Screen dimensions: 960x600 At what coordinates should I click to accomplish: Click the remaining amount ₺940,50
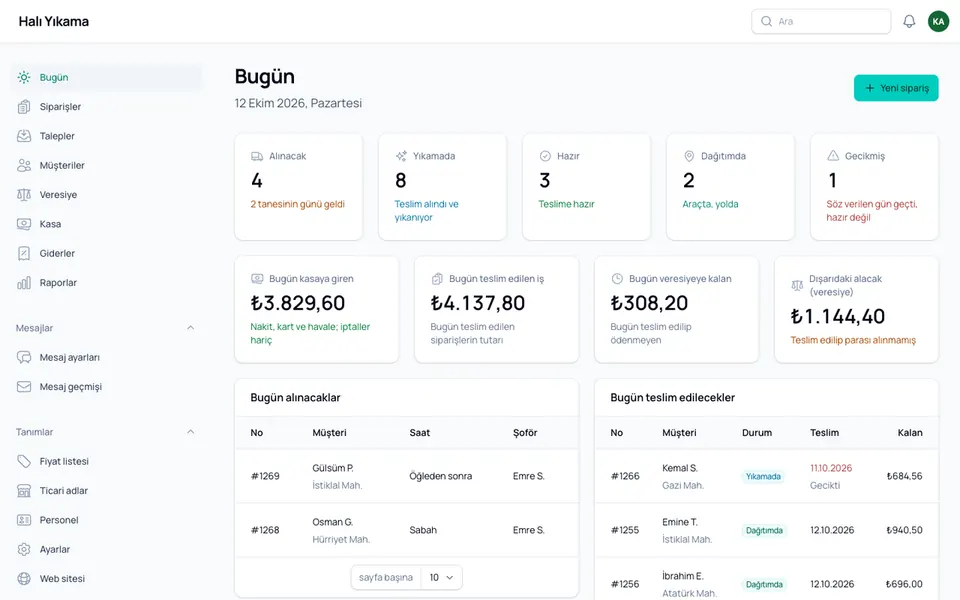pos(904,530)
